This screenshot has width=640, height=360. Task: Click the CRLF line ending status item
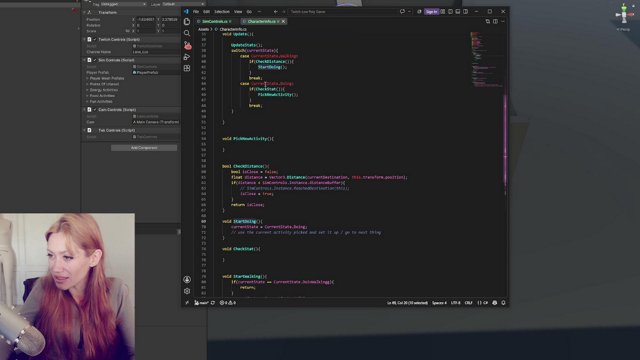coord(469,303)
